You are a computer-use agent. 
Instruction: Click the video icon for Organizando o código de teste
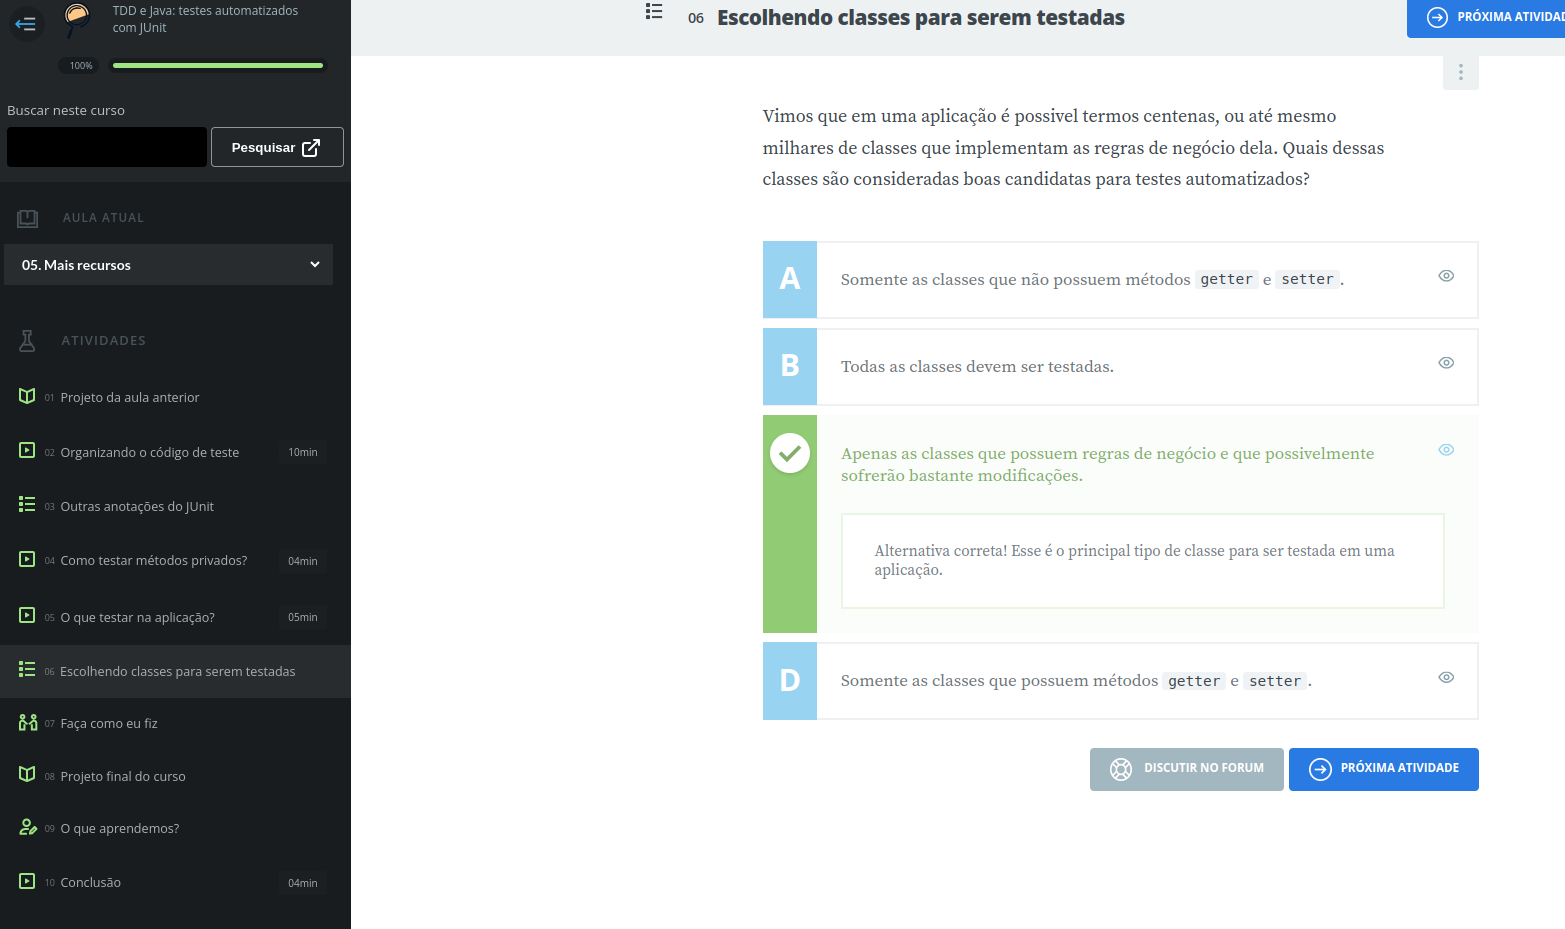click(27, 451)
